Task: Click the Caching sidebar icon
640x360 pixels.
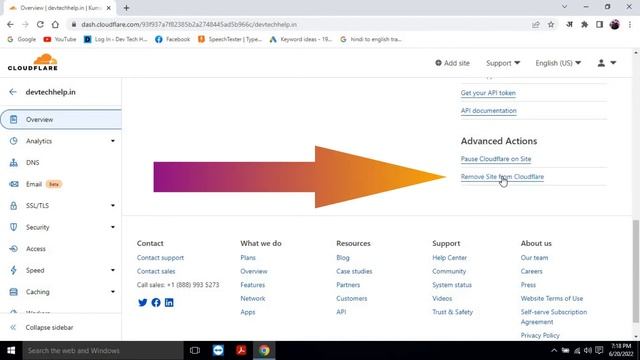Action: click(x=13, y=292)
